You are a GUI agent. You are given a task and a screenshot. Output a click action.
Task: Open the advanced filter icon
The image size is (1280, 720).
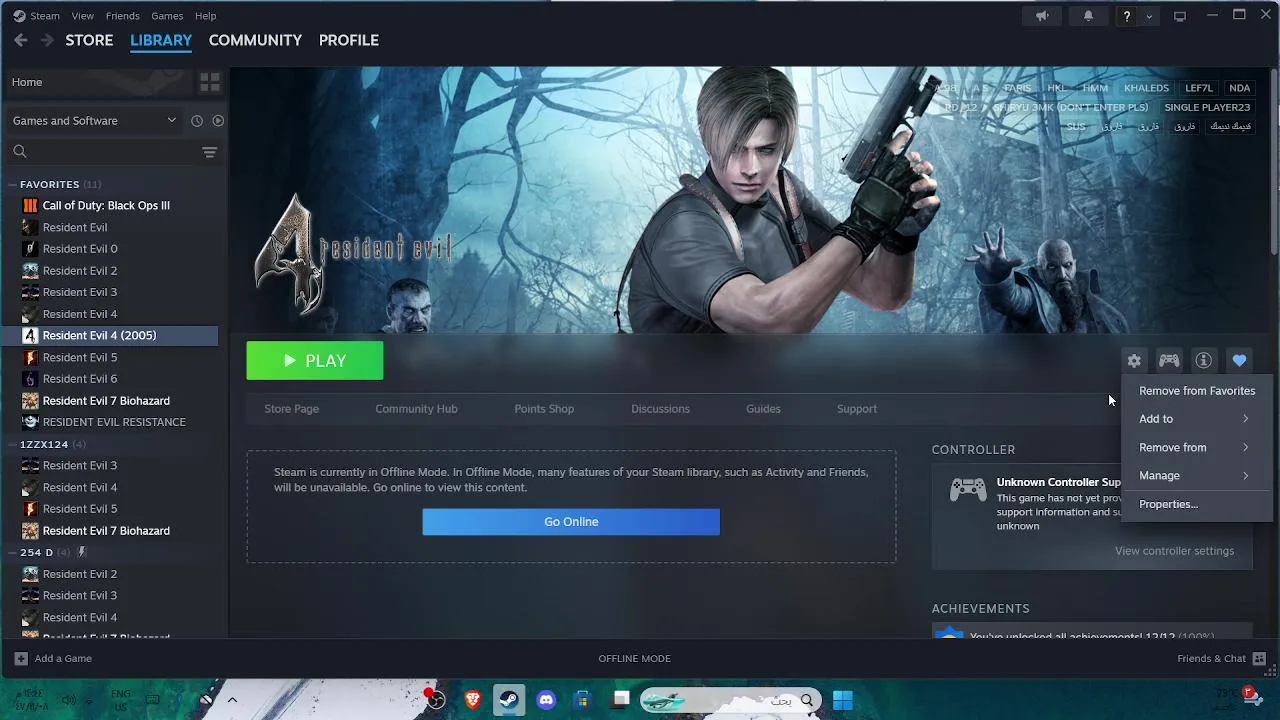tap(209, 152)
